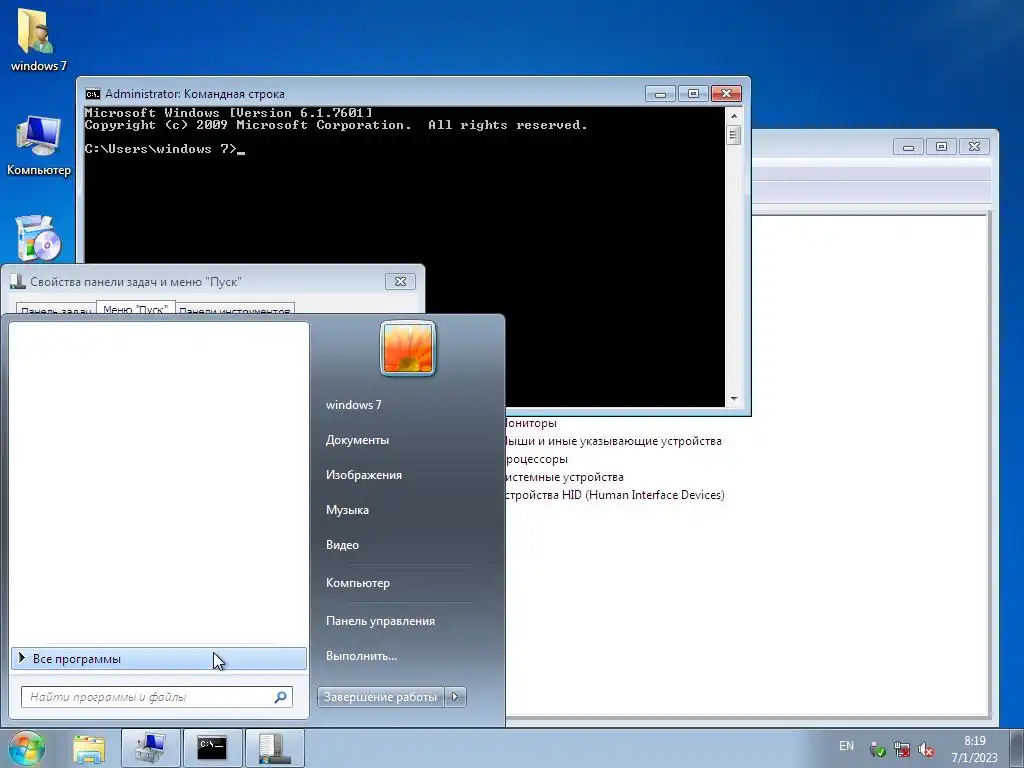Click the EN language indicator
Screen dimensions: 1024x768
(x=846, y=746)
